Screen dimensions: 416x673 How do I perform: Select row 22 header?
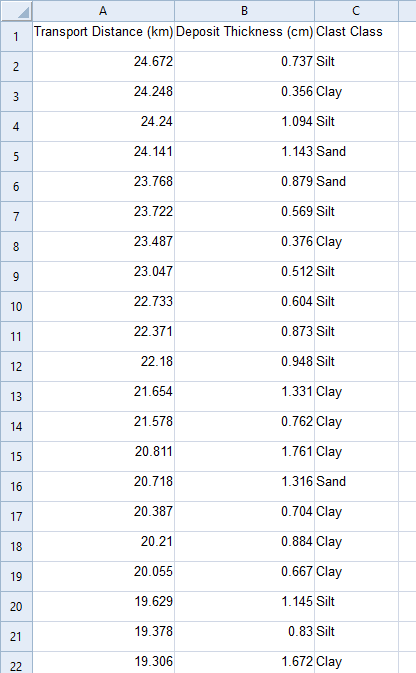click(16, 662)
